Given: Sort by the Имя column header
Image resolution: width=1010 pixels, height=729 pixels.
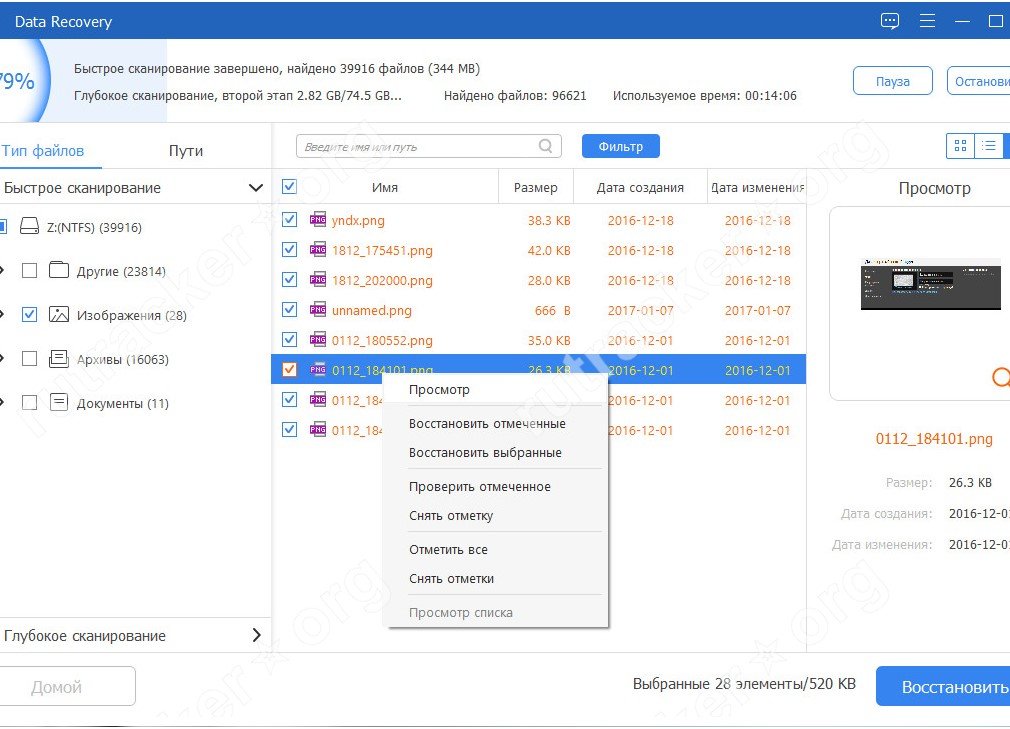Looking at the screenshot, I should point(385,187).
